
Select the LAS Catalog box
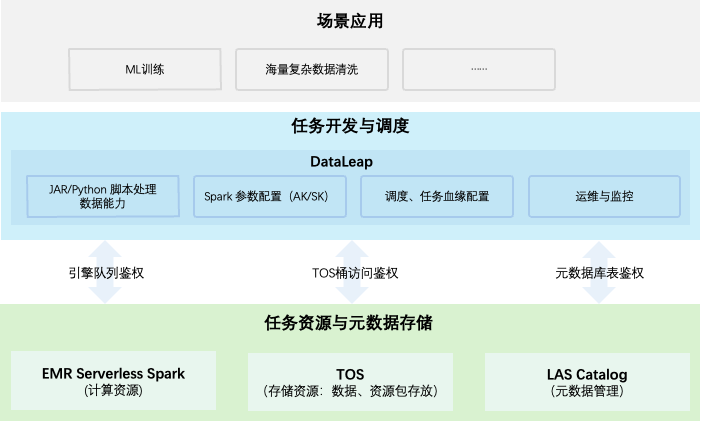tap(587, 382)
